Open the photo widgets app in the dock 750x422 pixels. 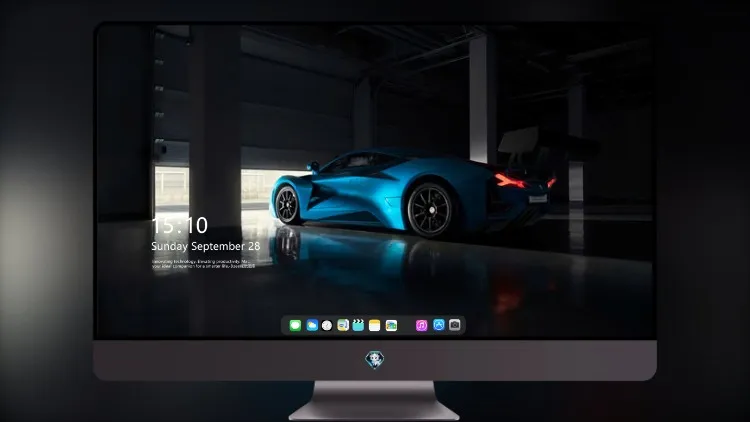[391, 325]
